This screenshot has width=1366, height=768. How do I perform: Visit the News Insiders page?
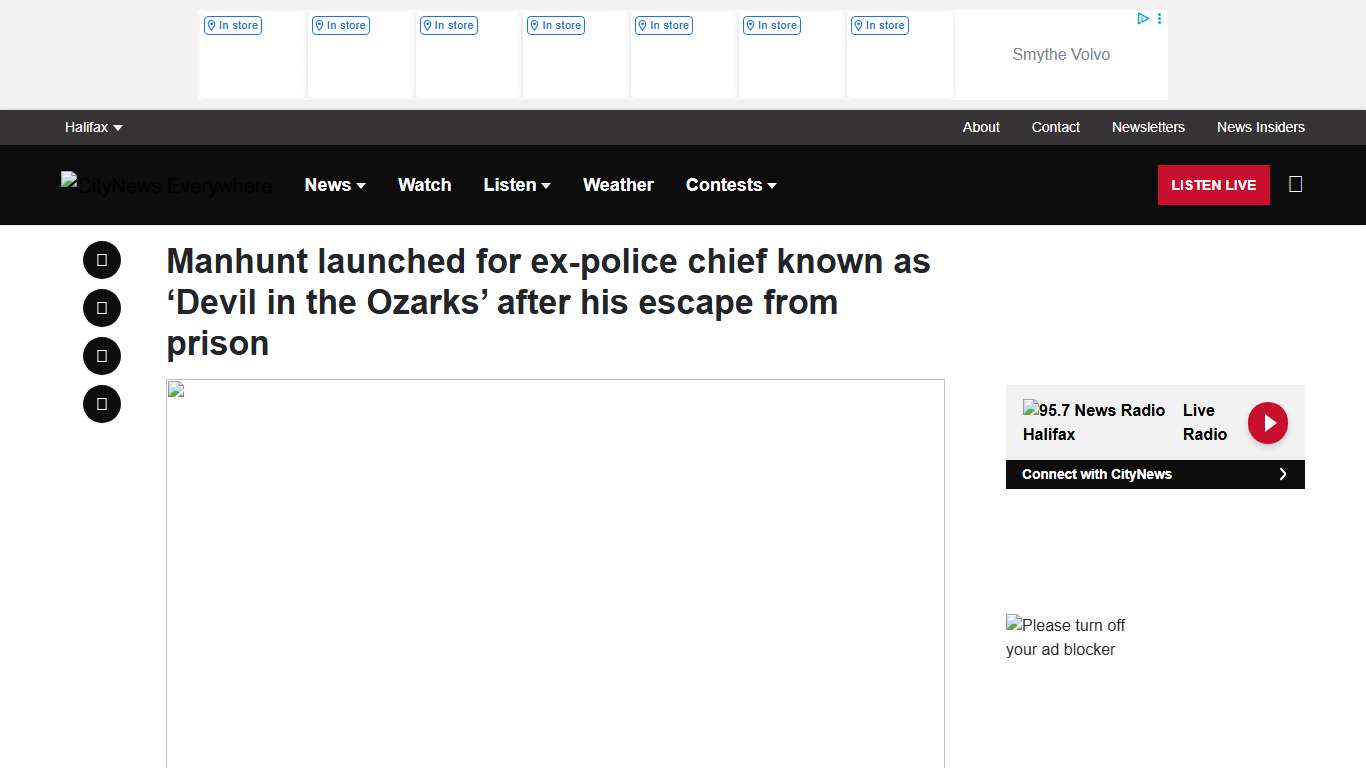click(1260, 127)
